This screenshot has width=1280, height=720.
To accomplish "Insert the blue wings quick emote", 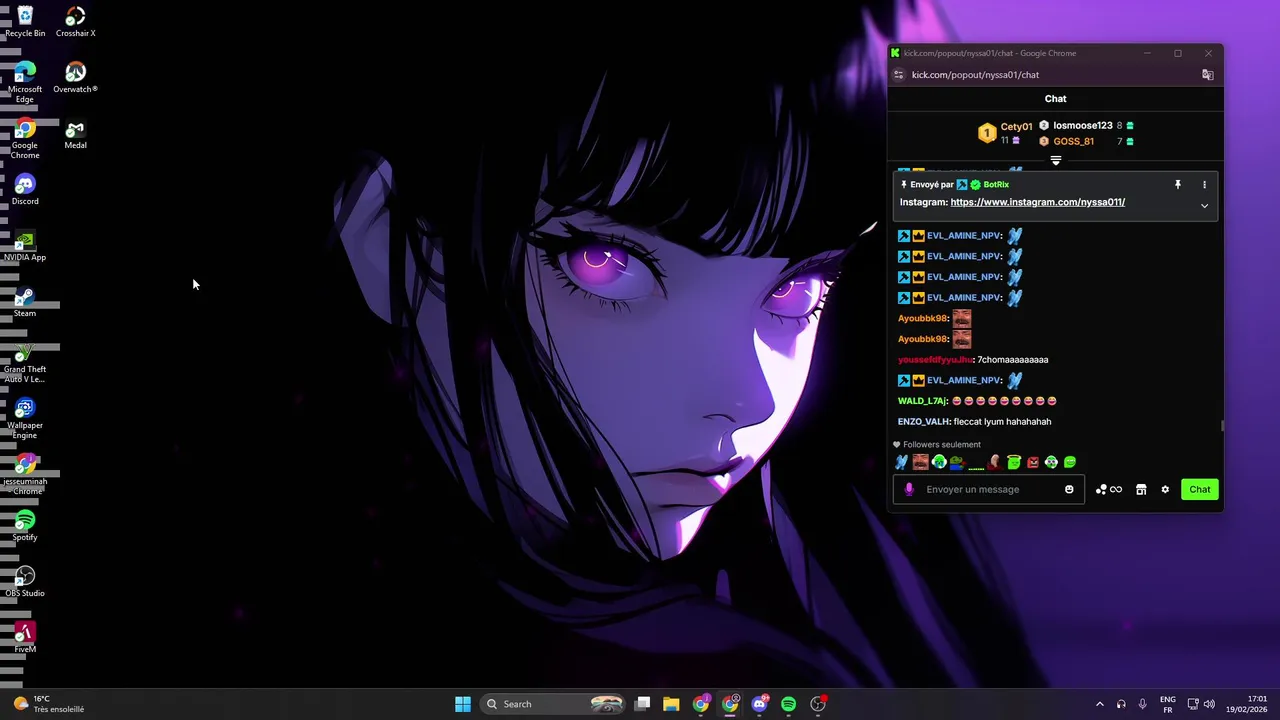I will click(901, 462).
